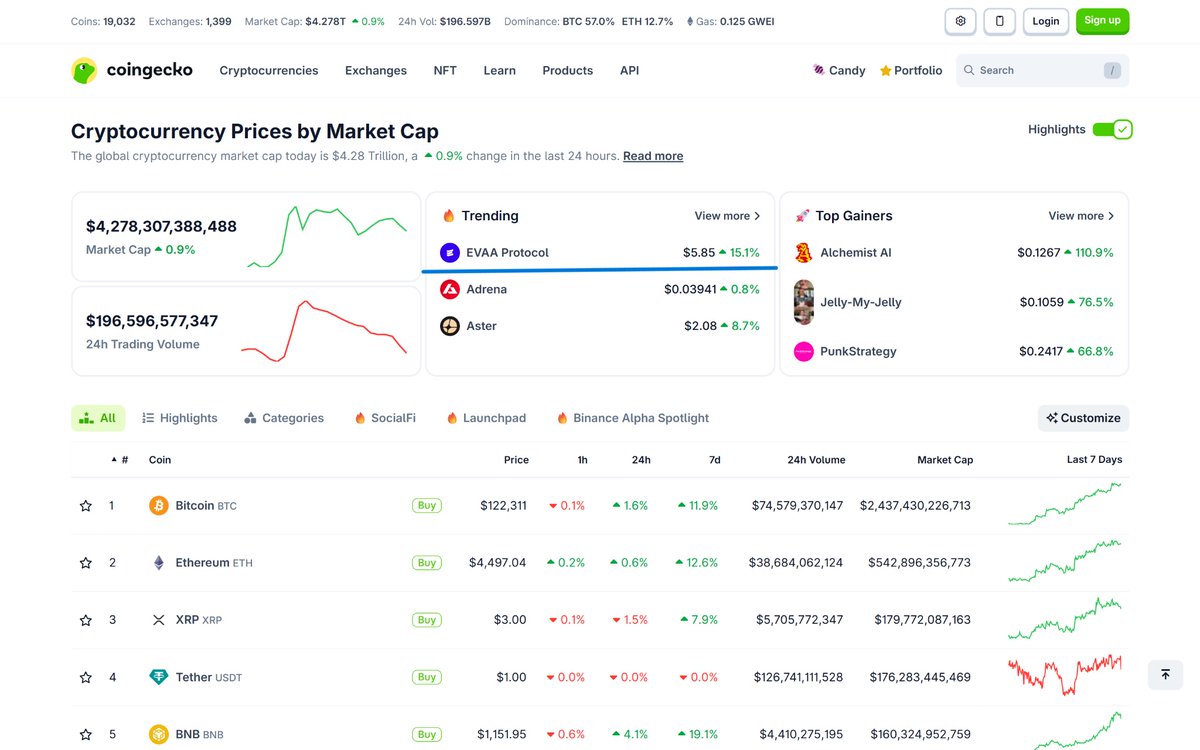The image size is (1200, 750).
Task: Click the Aster trending icon
Action: [x=450, y=326]
